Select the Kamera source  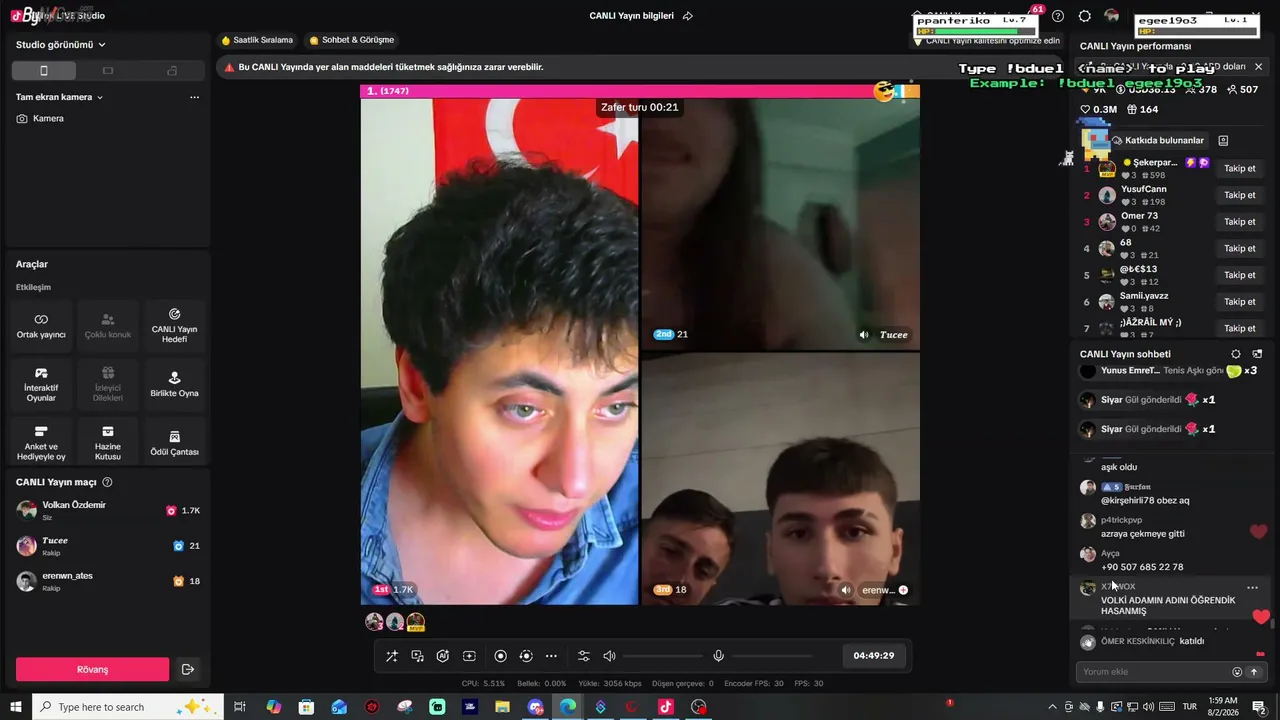(40, 118)
